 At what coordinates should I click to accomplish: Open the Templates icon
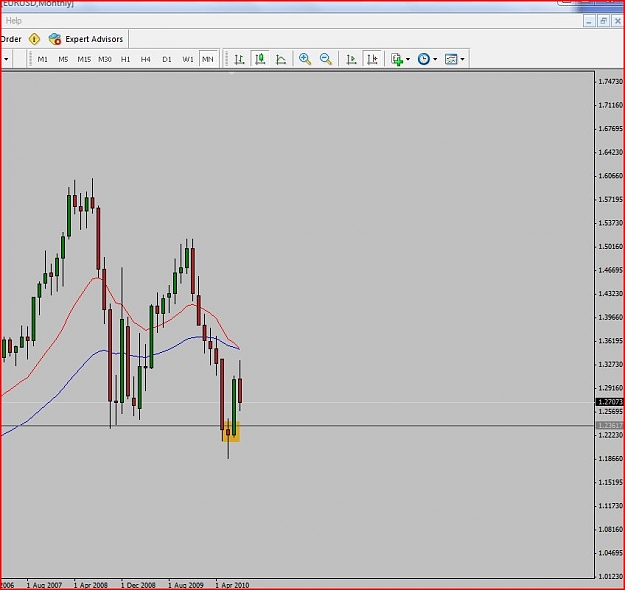tap(451, 59)
